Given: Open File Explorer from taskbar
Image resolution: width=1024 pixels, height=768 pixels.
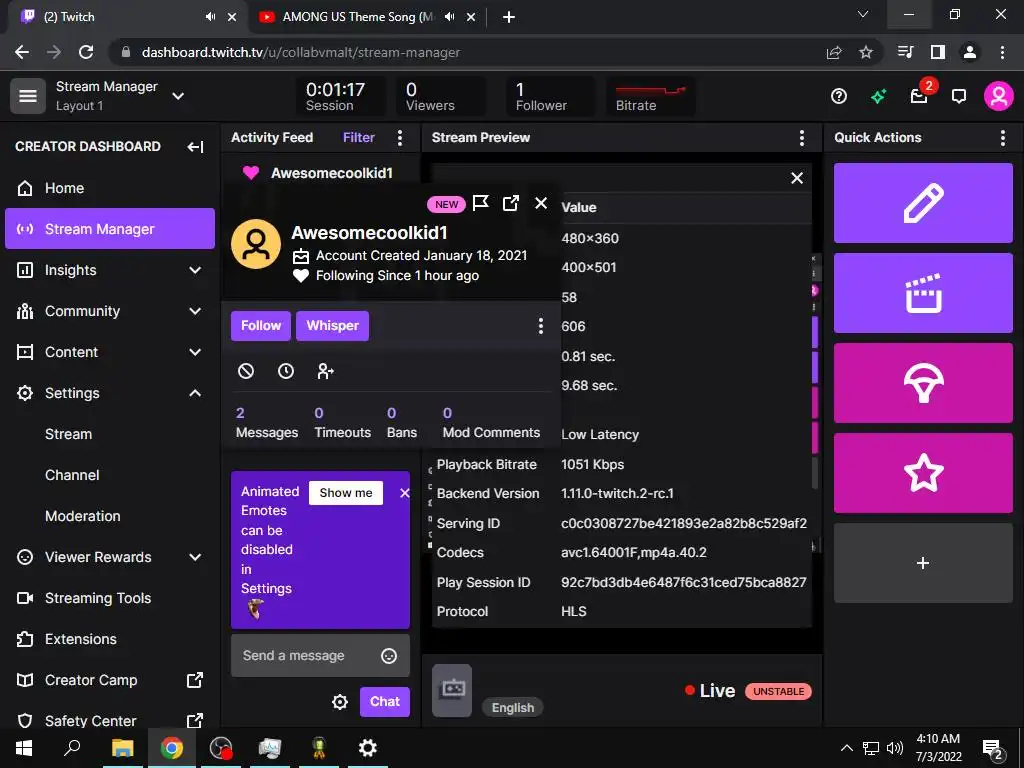Looking at the screenshot, I should [x=122, y=748].
